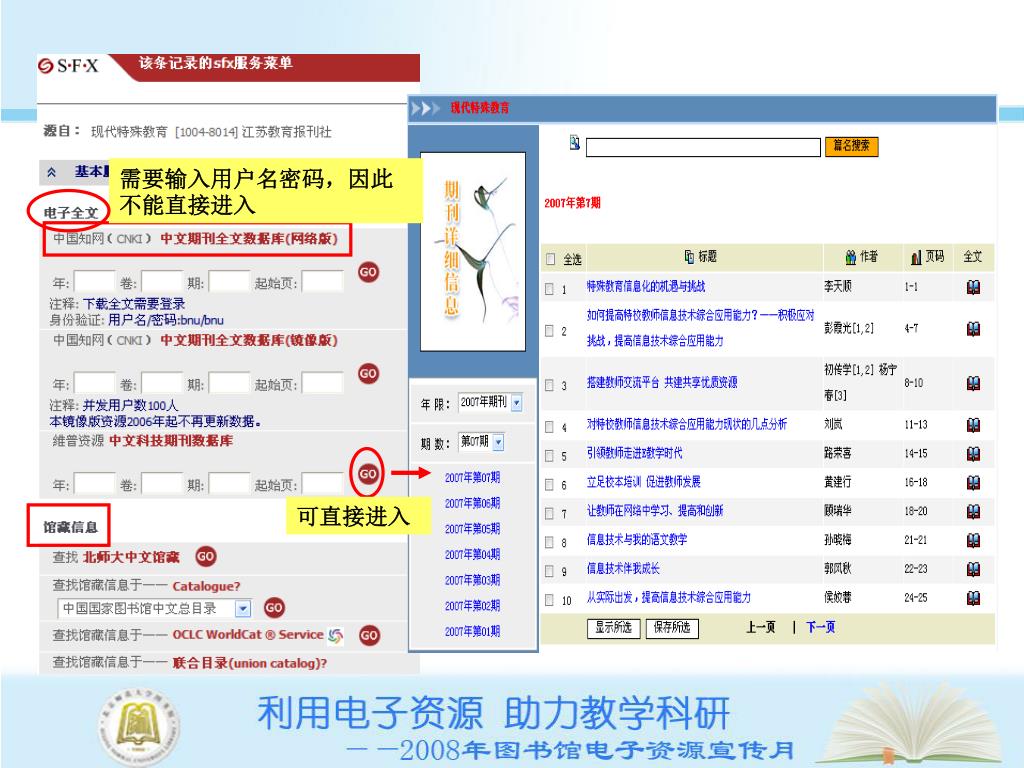This screenshot has width=1024, height=768.
Task: Check the box for article row 6
Action: click(x=549, y=485)
